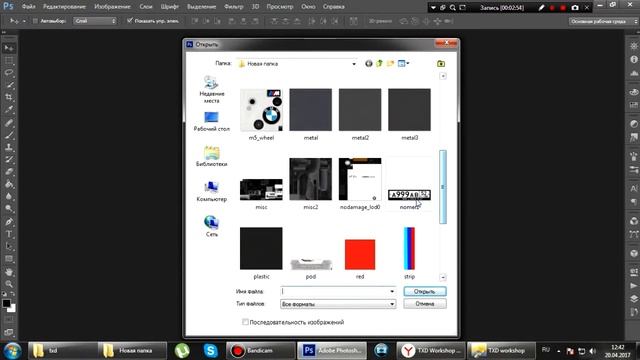Open the Bandicam bar dropdown arrow
640x360 pixels.
tap(433, 7)
